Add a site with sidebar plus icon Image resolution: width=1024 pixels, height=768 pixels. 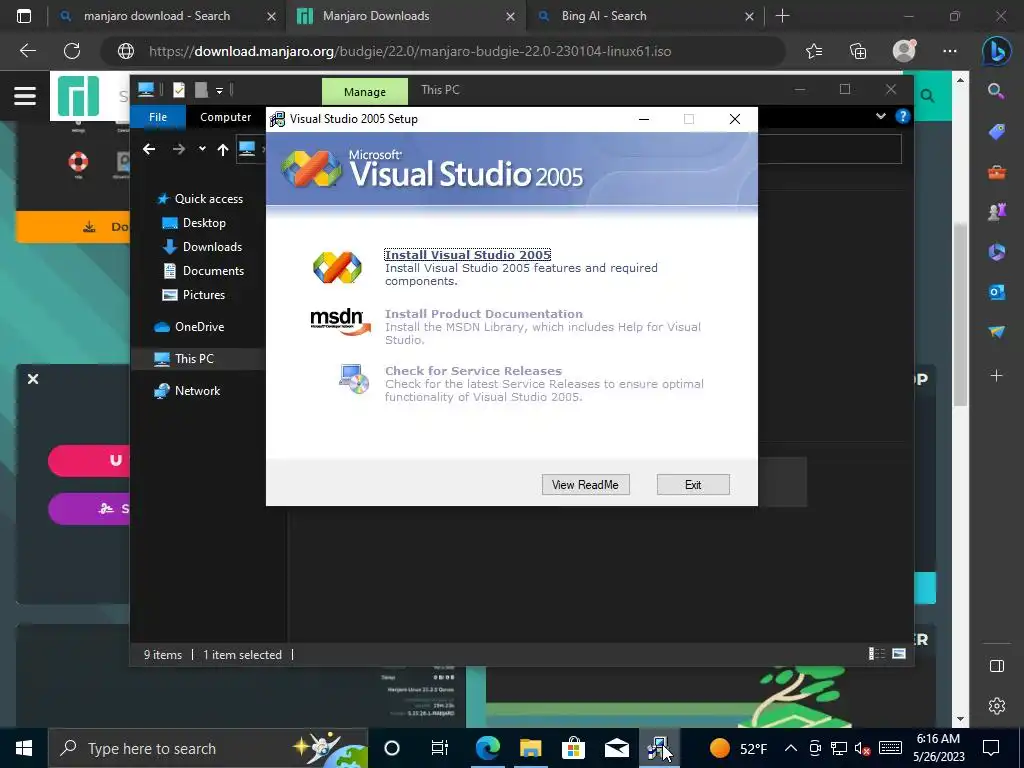[997, 376]
